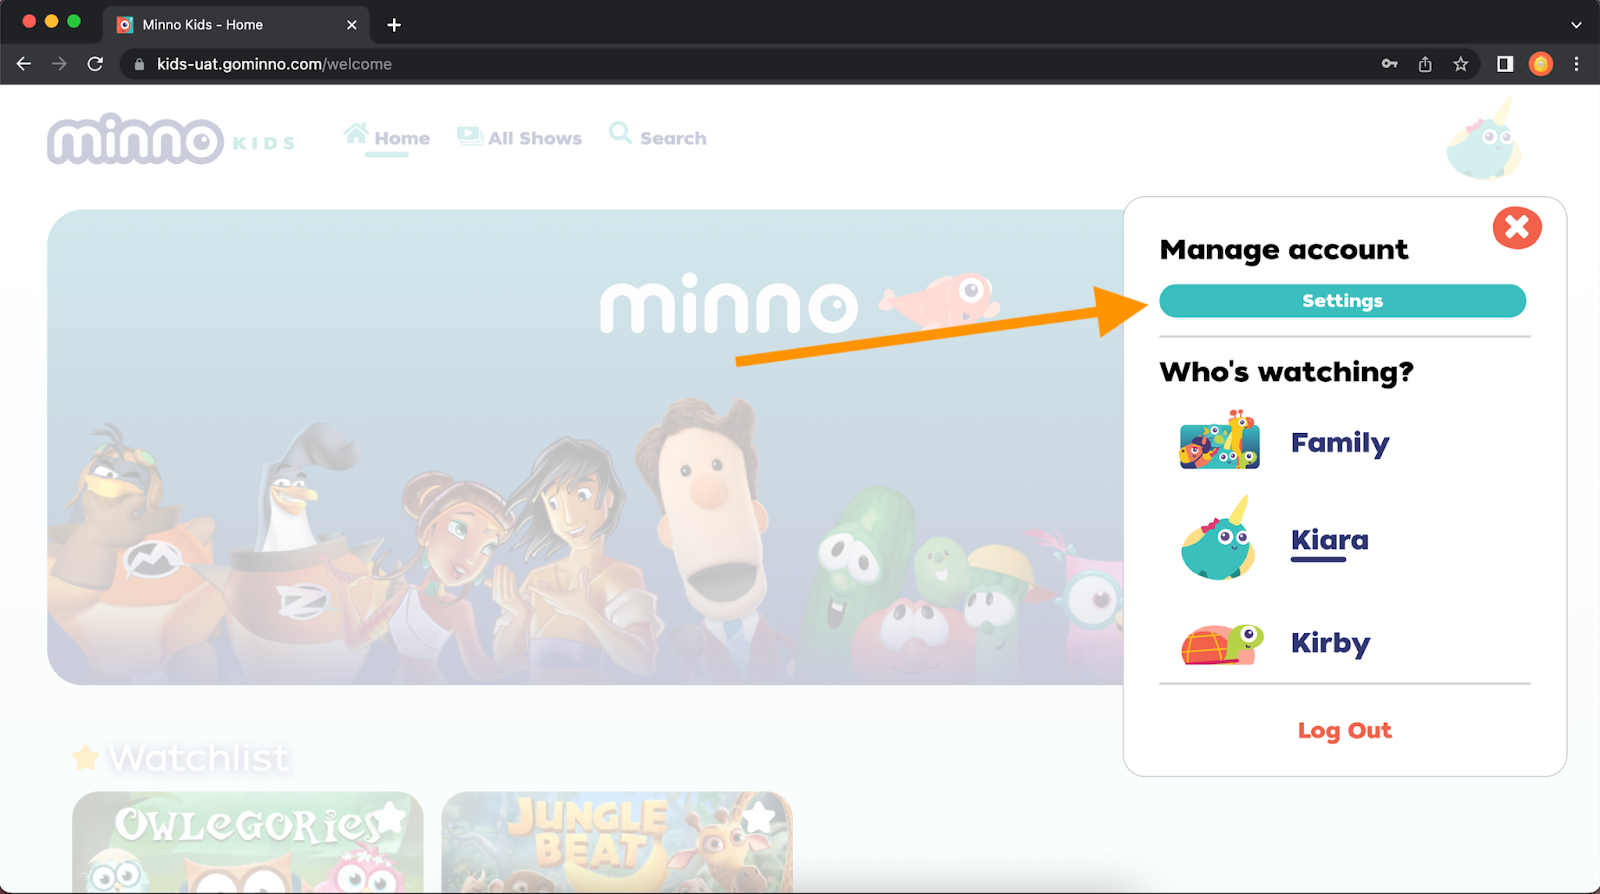
Task: Close the Manage account panel
Action: 1516,228
